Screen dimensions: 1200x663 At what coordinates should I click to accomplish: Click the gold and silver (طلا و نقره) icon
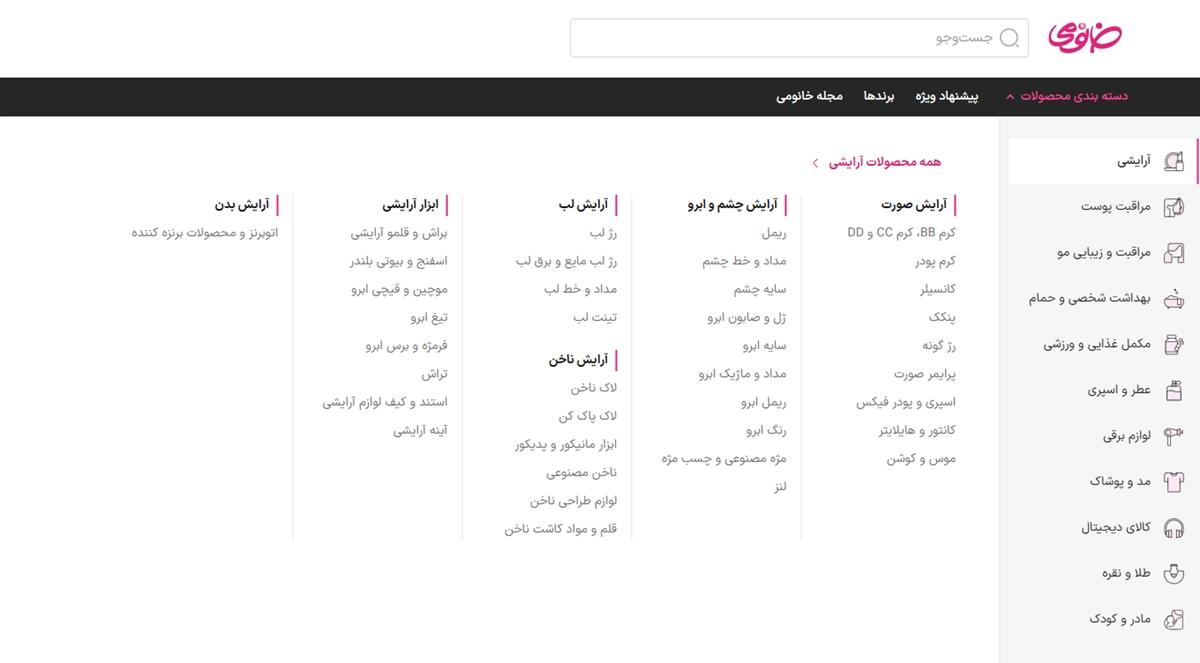1174,574
